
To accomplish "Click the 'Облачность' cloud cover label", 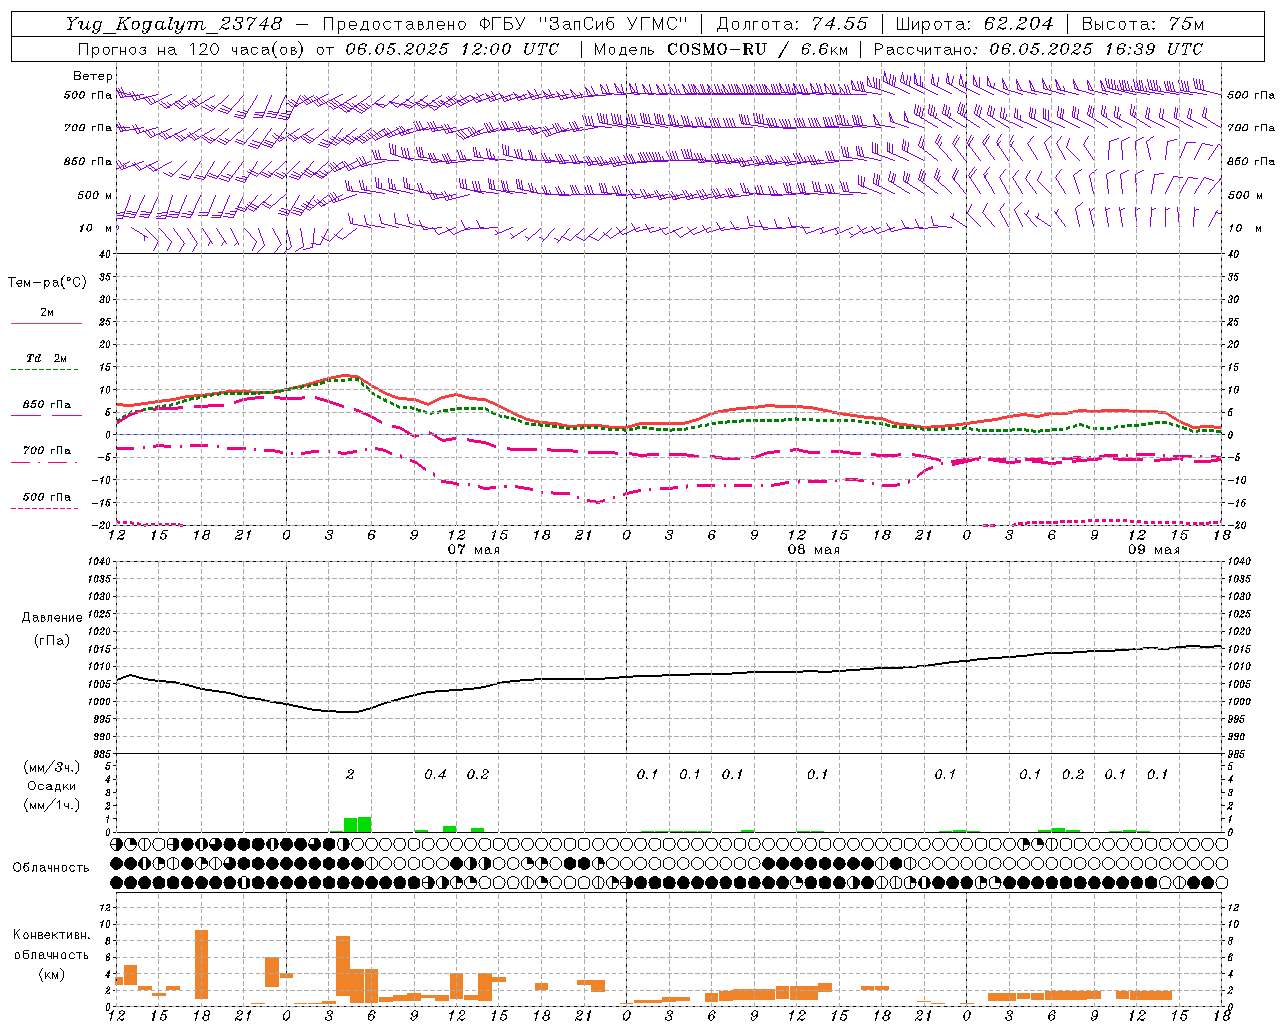I will [x=51, y=868].
